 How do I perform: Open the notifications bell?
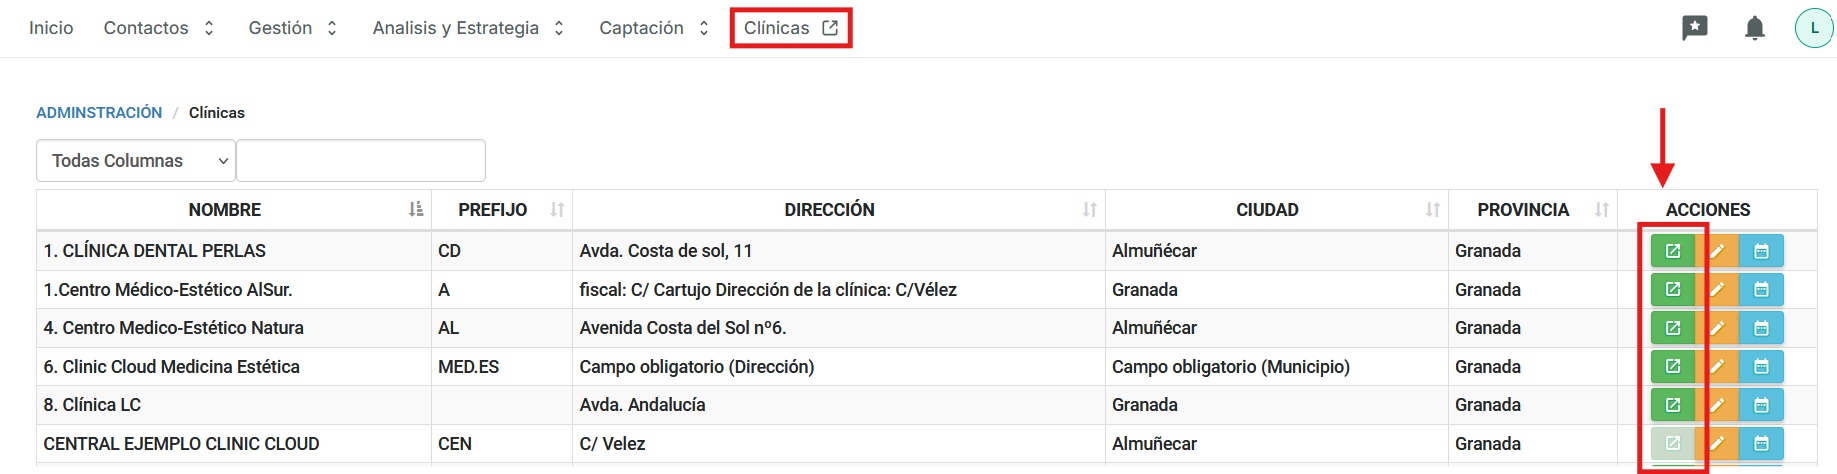pyautogui.click(x=1754, y=28)
